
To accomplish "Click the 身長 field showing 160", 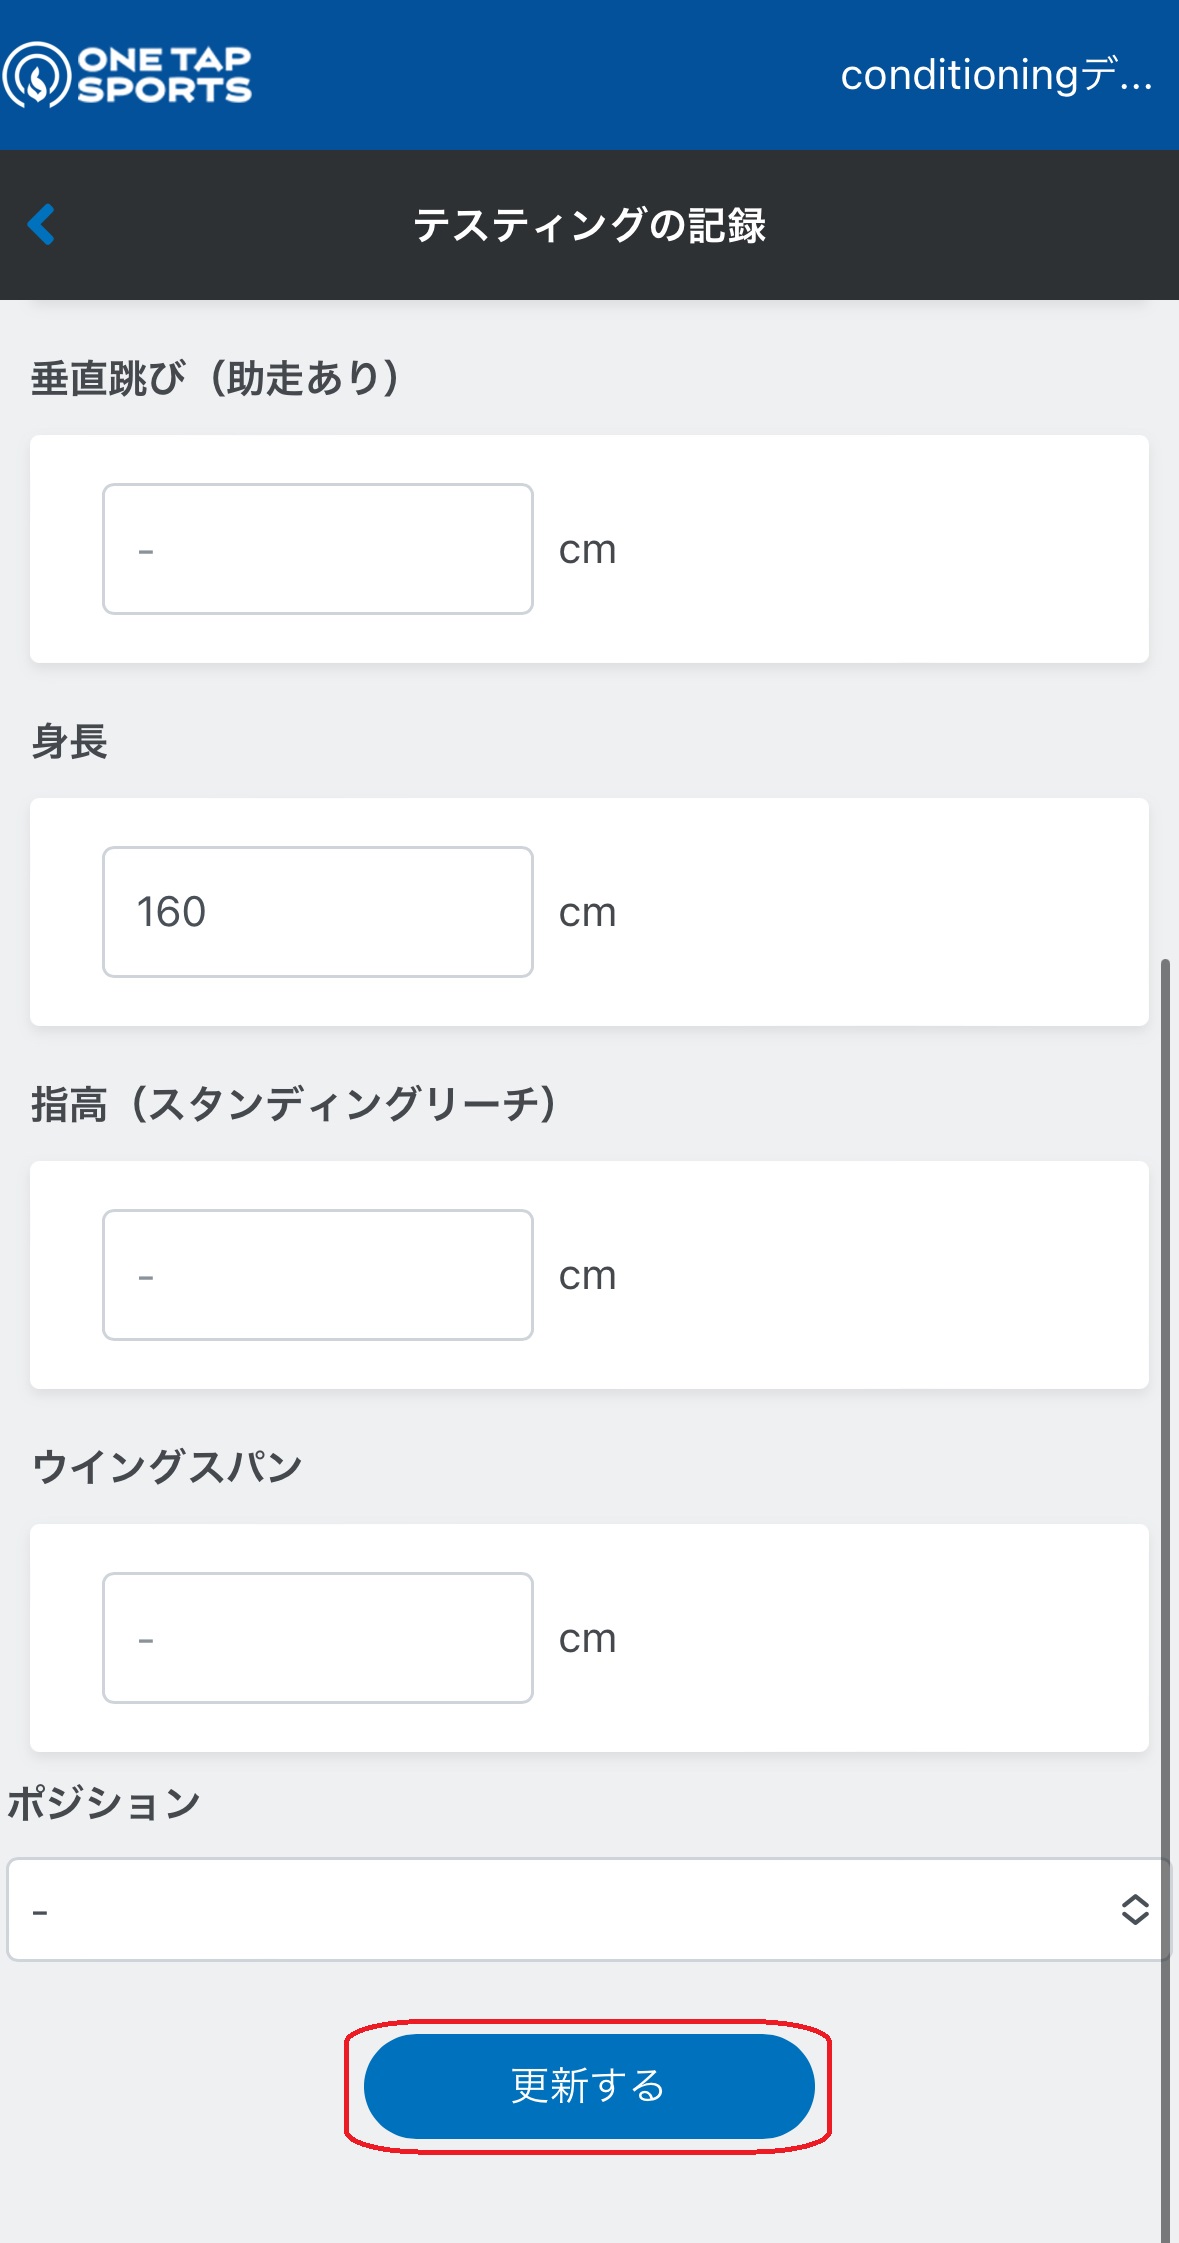I will (317, 912).
